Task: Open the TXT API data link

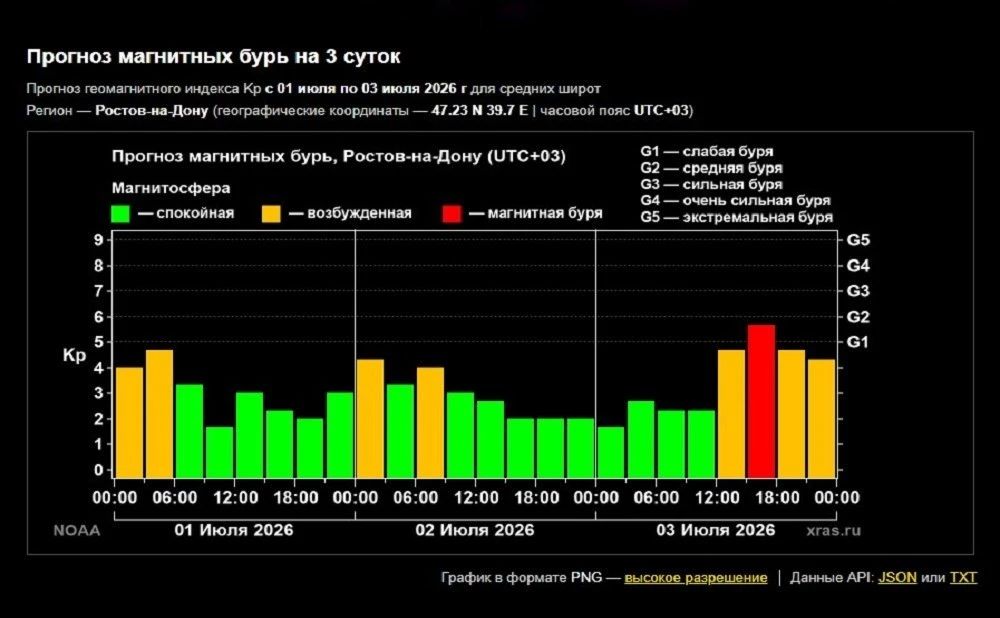Action: click(x=962, y=578)
